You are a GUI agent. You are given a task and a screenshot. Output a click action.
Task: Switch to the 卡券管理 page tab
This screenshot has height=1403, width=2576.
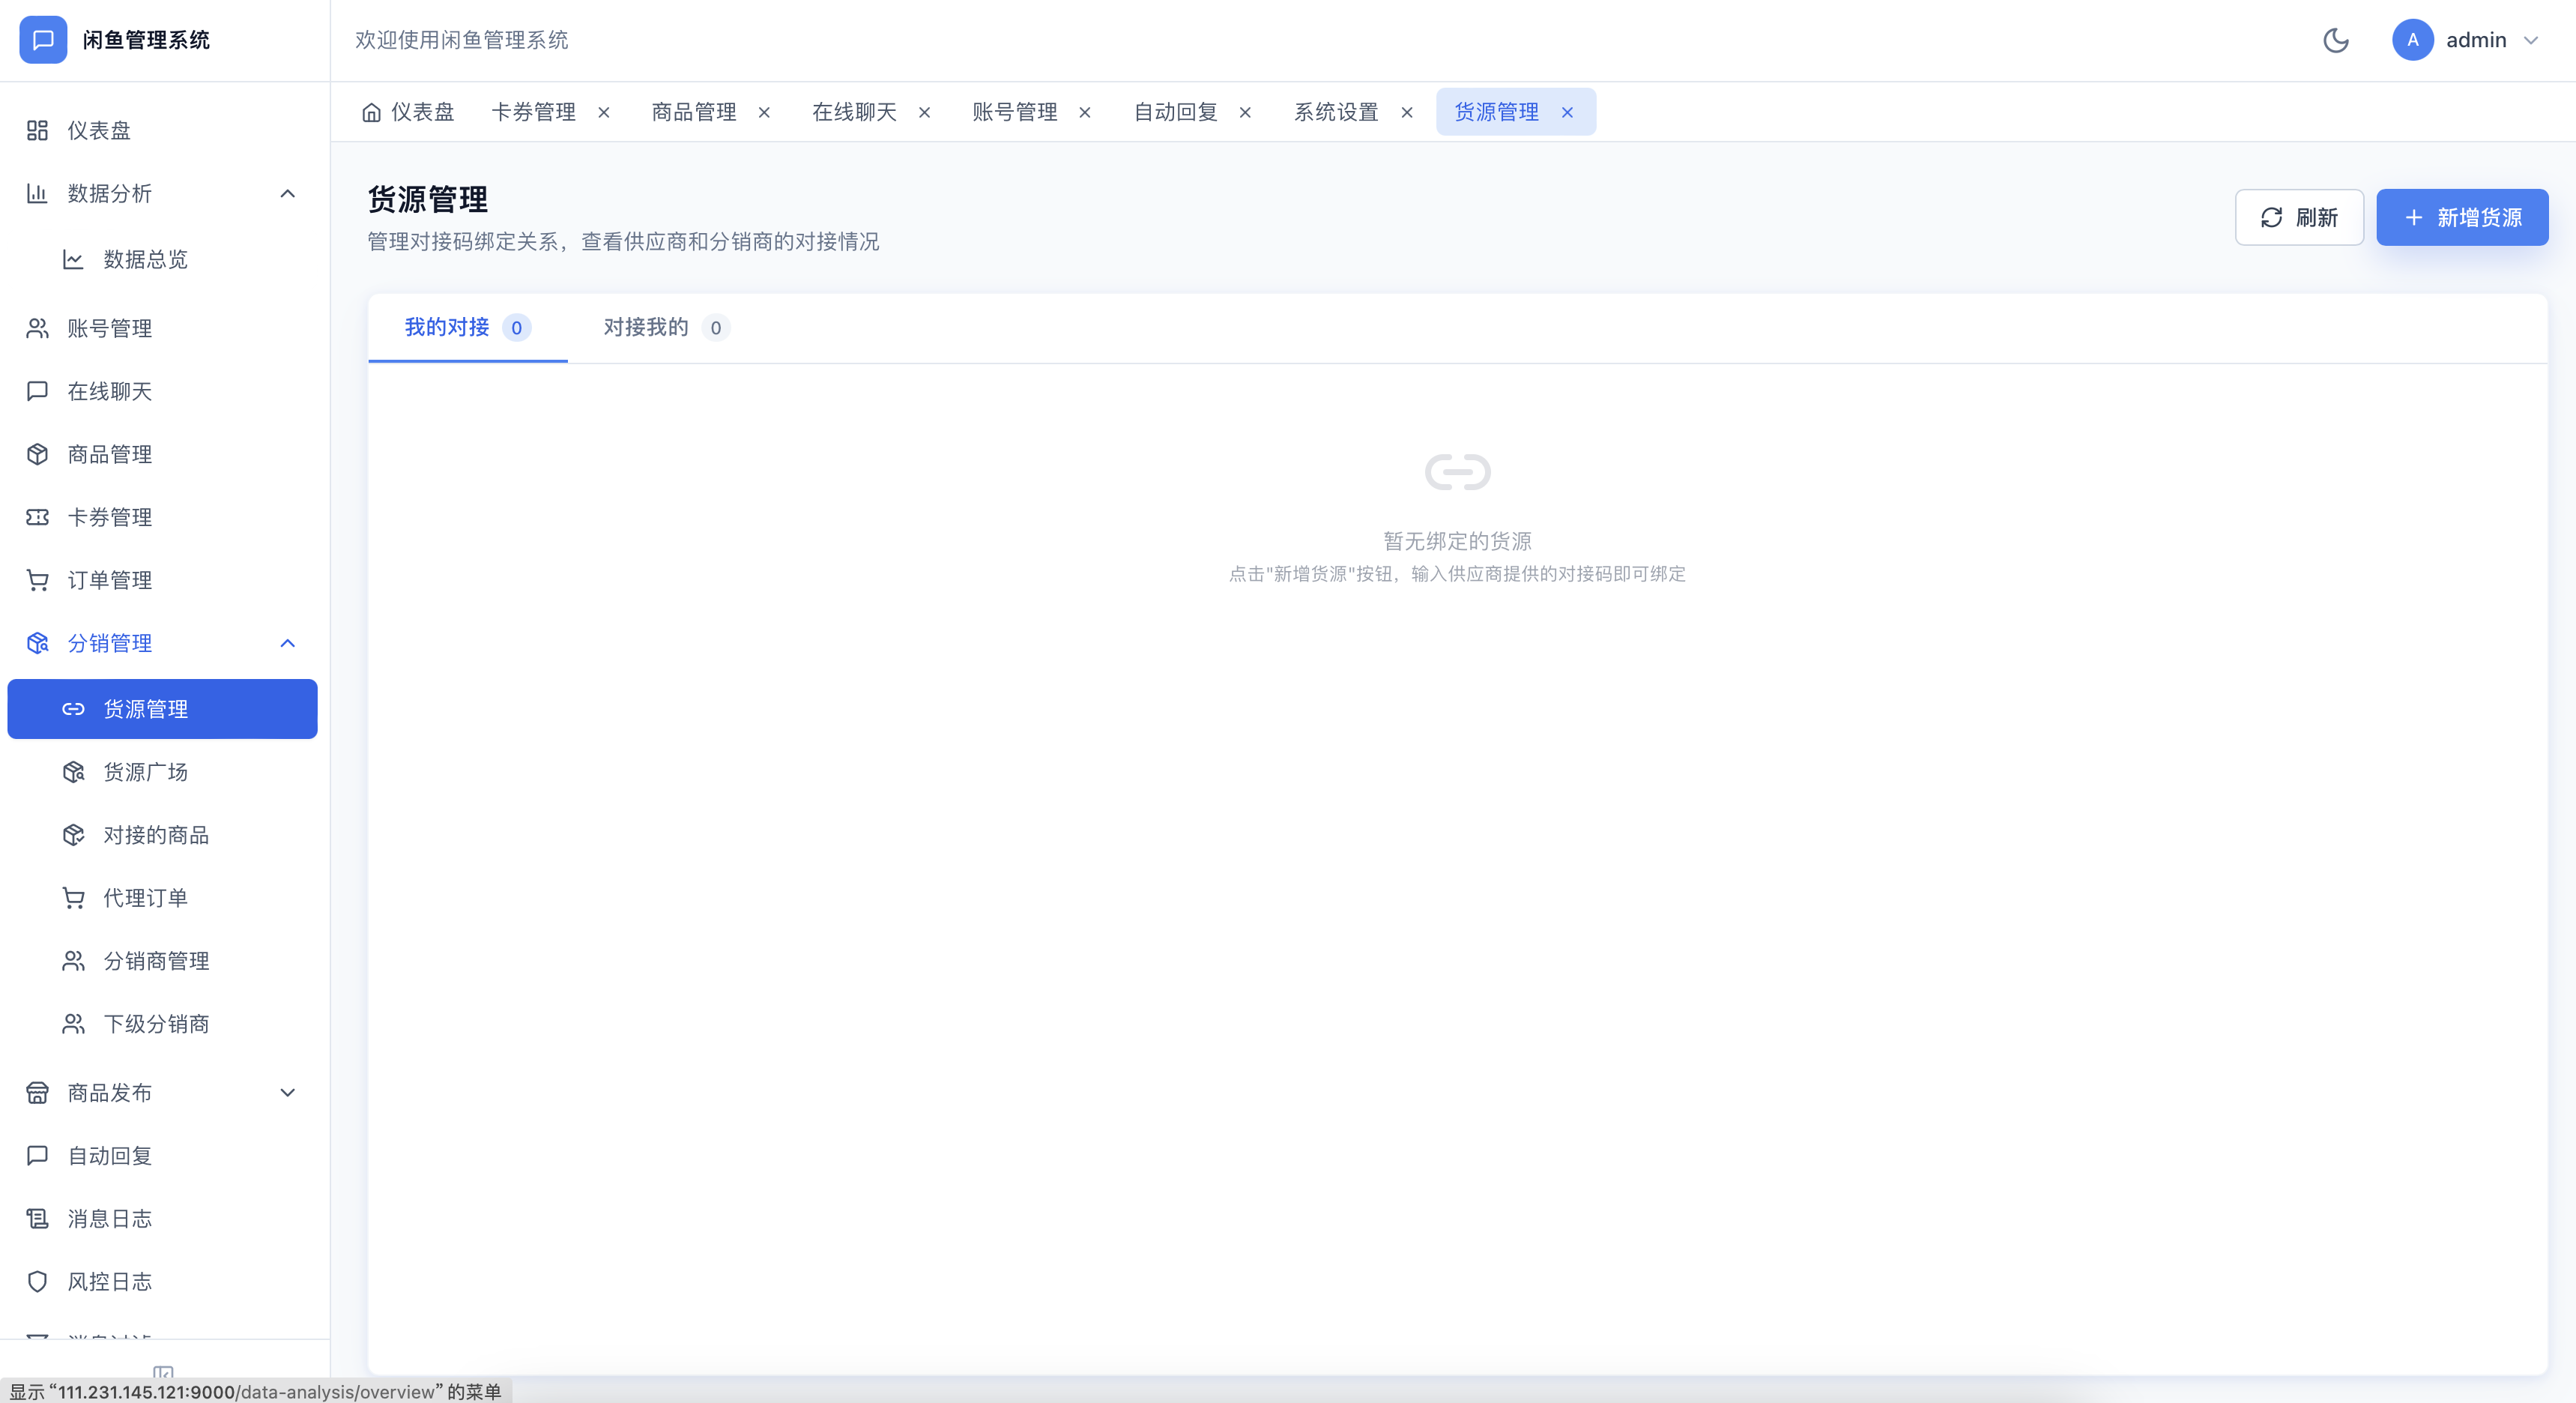pyautogui.click(x=534, y=112)
